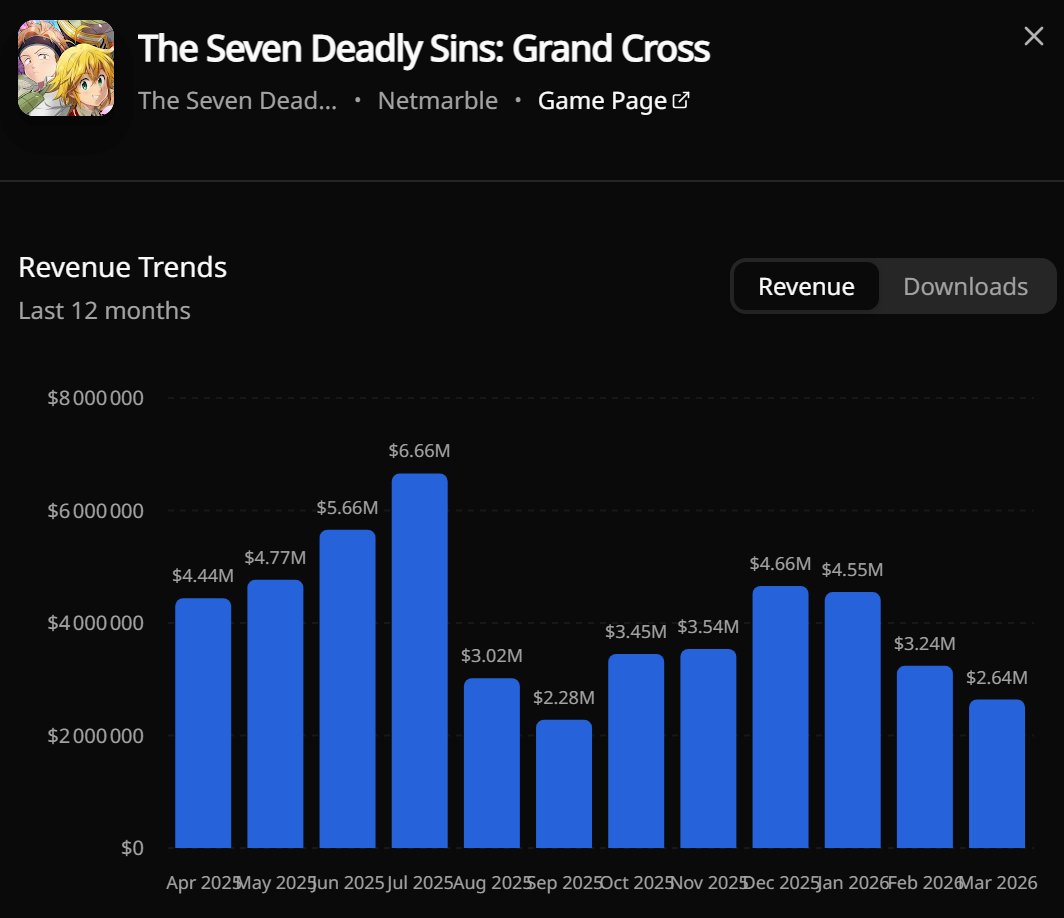Click the $6.66M value label

click(419, 451)
